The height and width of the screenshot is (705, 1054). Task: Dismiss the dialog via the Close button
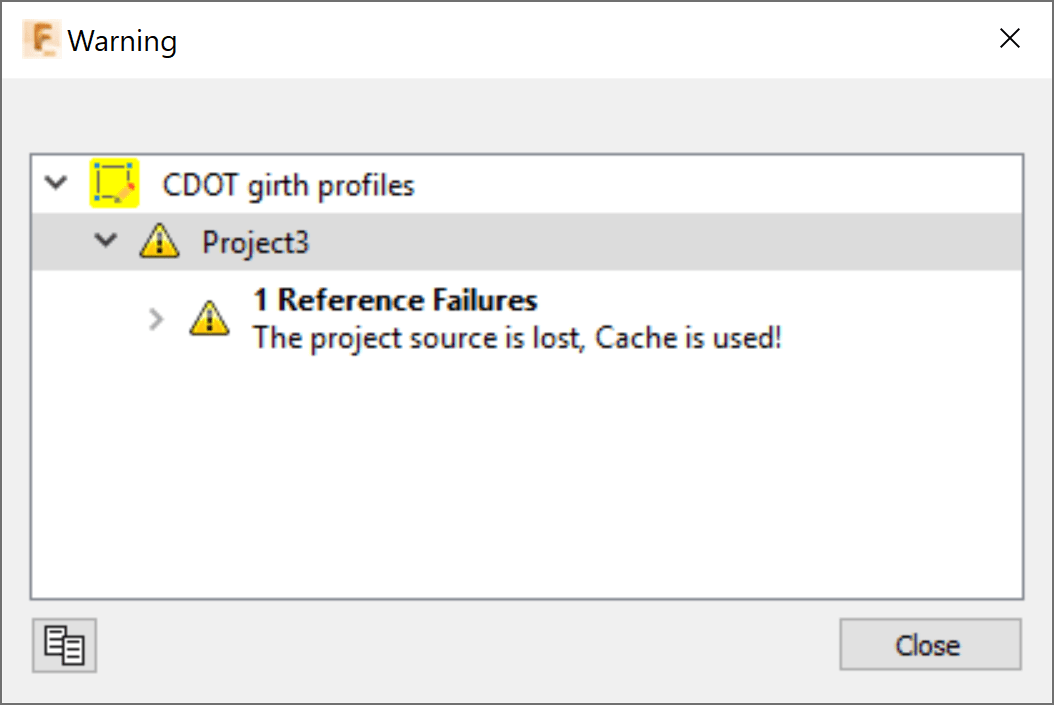coord(929,644)
